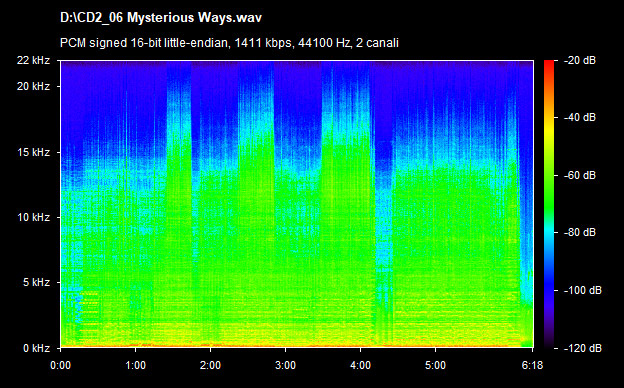Click the -120 dB label at scale bottom
This screenshot has width=624, height=388.
tap(583, 349)
